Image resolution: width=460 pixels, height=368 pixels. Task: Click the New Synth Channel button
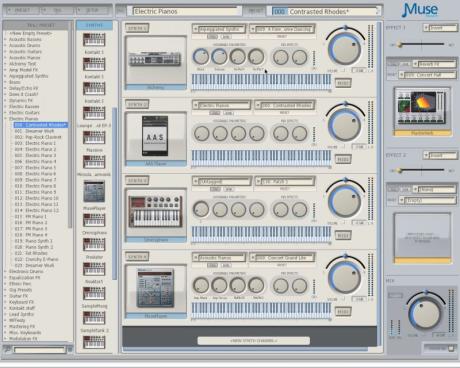tap(253, 341)
